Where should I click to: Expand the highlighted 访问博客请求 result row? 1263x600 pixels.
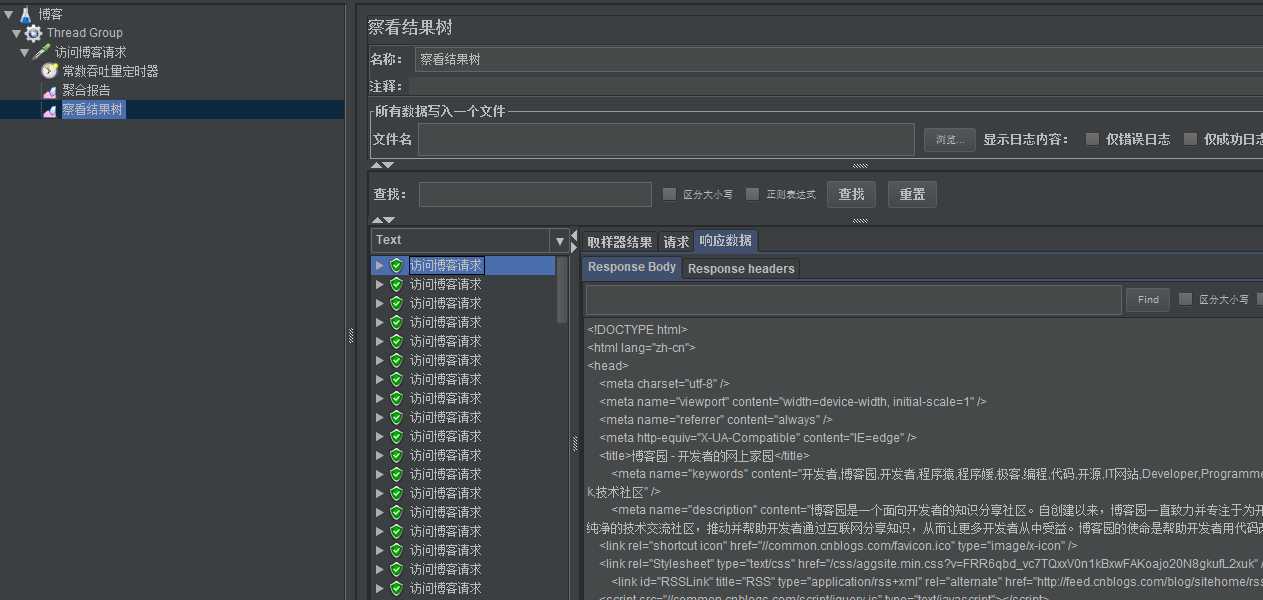[x=379, y=266]
